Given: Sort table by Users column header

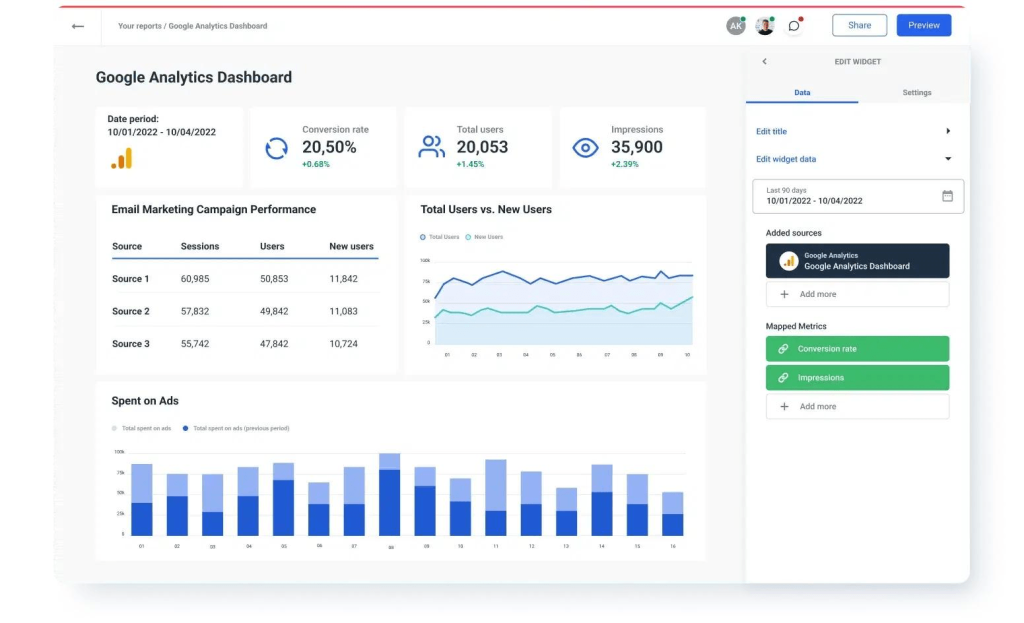Looking at the screenshot, I should click(272, 246).
